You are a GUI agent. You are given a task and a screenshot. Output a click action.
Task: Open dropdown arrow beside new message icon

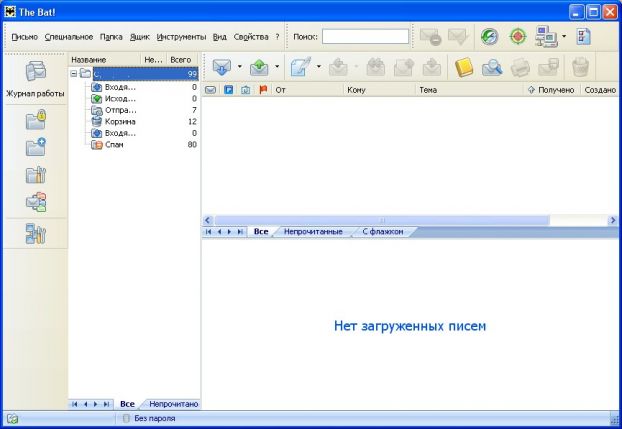click(x=319, y=67)
